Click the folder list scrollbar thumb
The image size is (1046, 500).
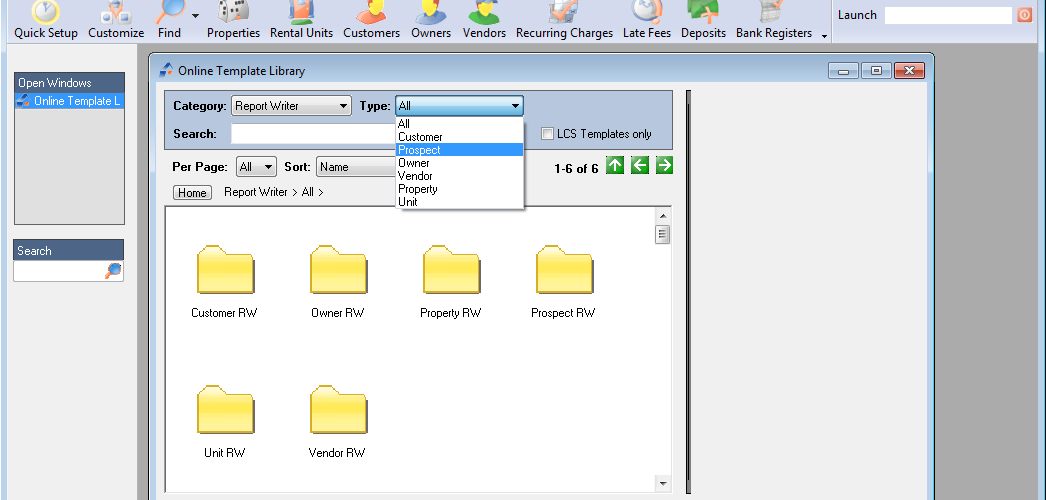click(662, 235)
